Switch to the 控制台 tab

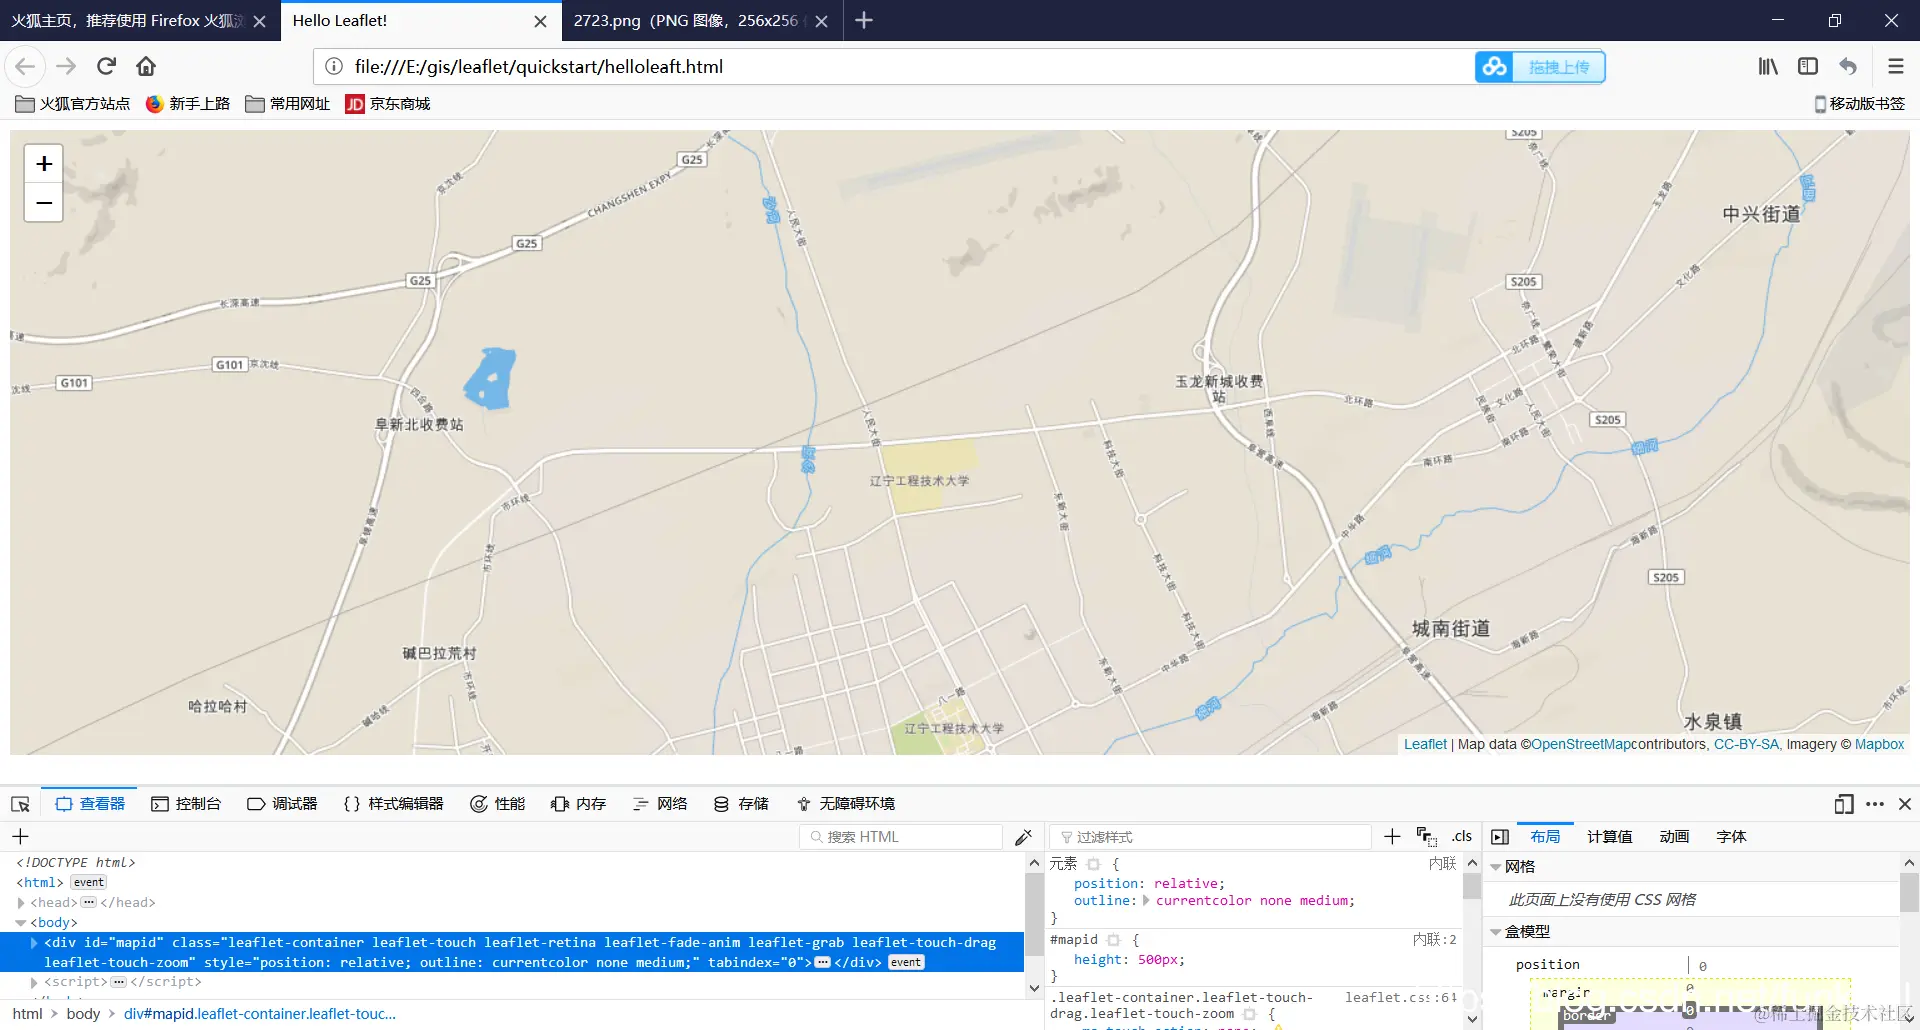pyautogui.click(x=186, y=804)
